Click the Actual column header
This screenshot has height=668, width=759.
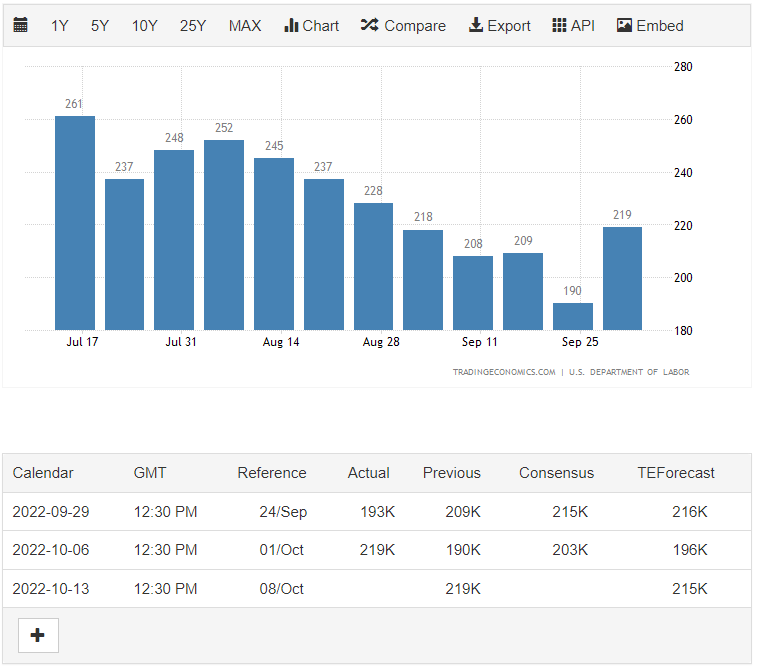point(368,473)
